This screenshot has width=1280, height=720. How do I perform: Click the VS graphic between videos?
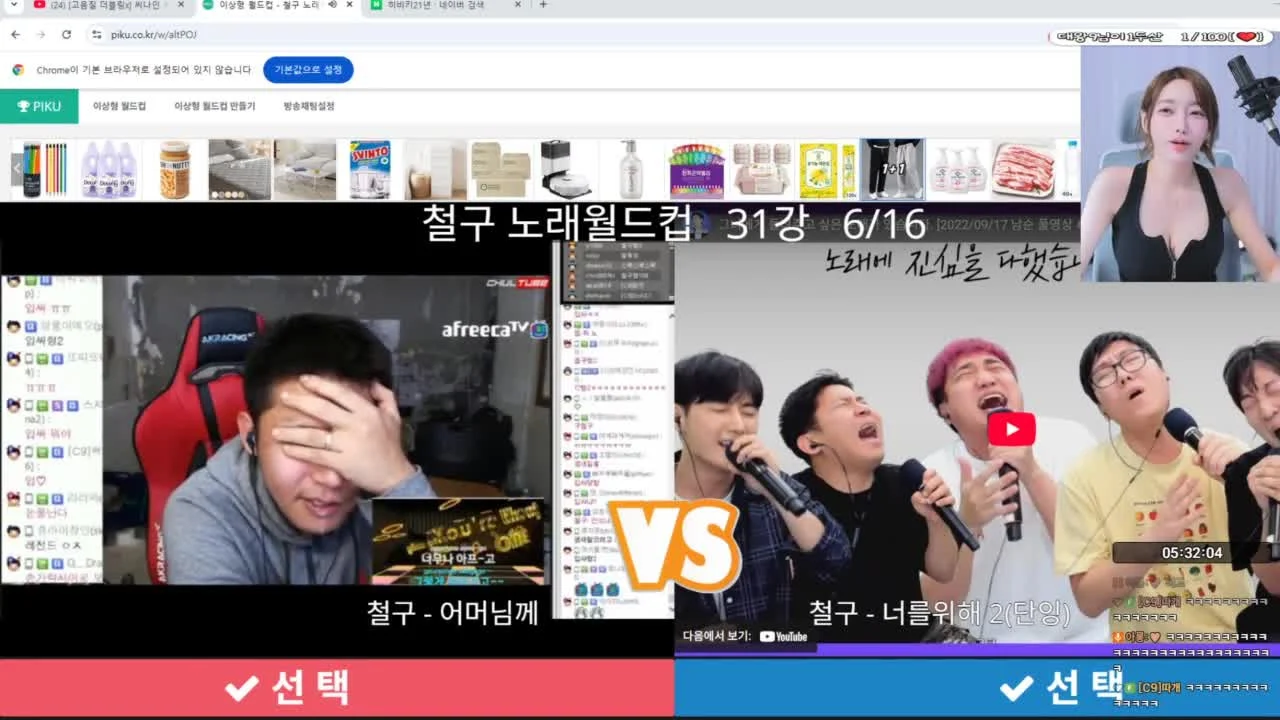click(x=675, y=546)
